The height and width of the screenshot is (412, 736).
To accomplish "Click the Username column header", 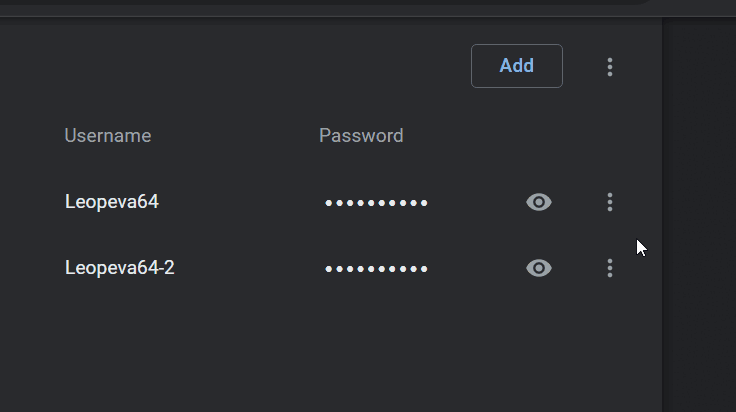I will click(x=108, y=136).
